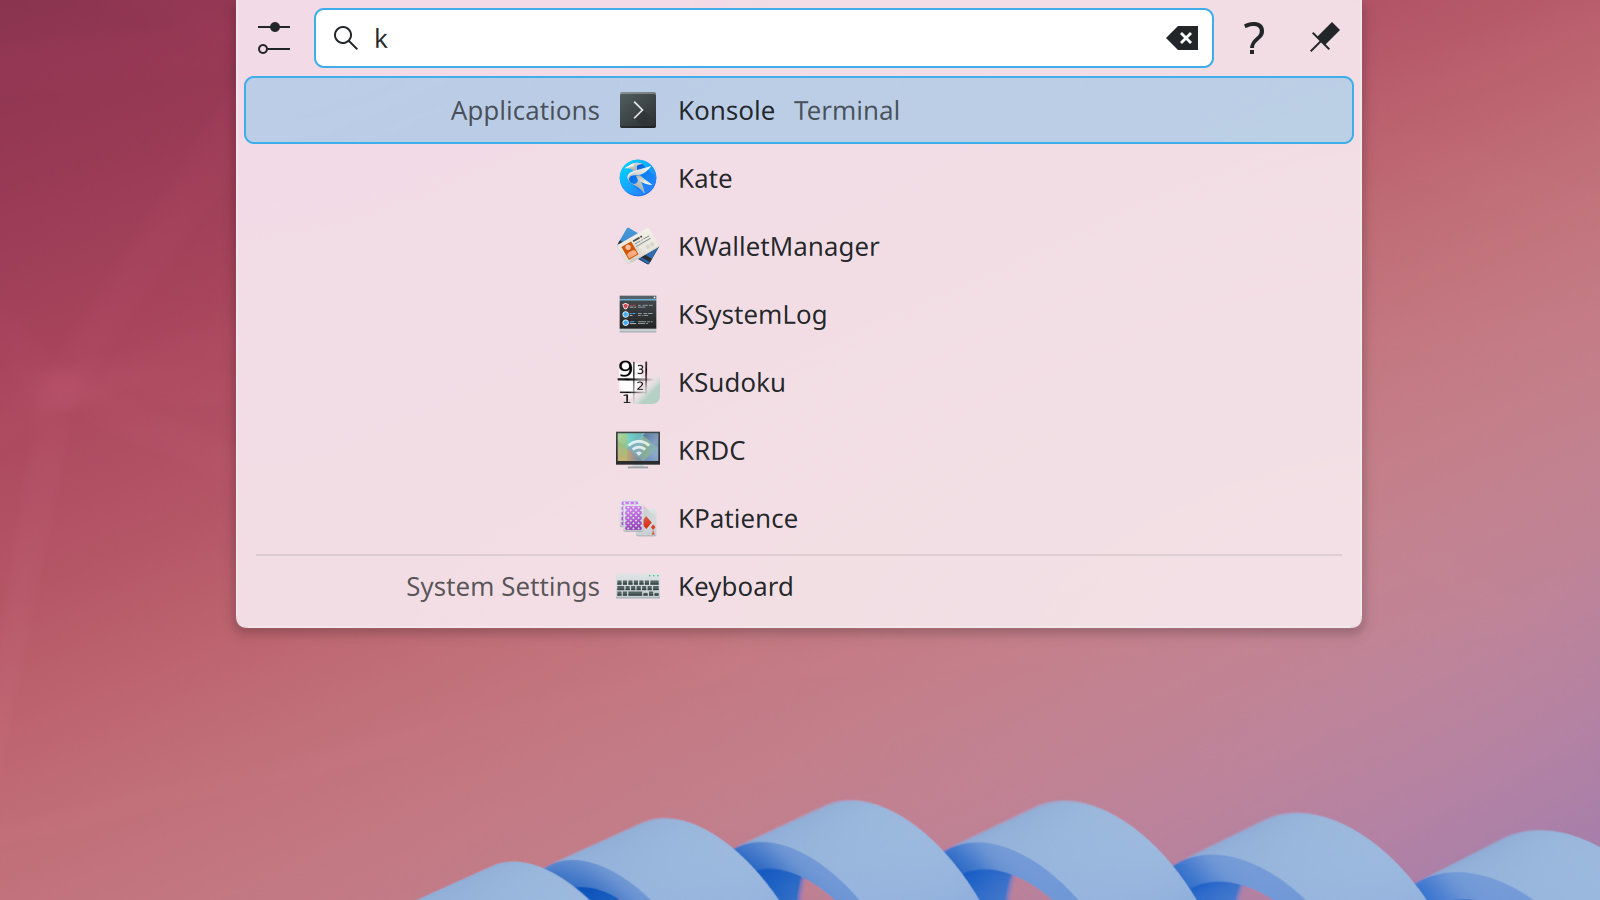Click the System Settings category label
This screenshot has height=900, width=1600.
[502, 587]
